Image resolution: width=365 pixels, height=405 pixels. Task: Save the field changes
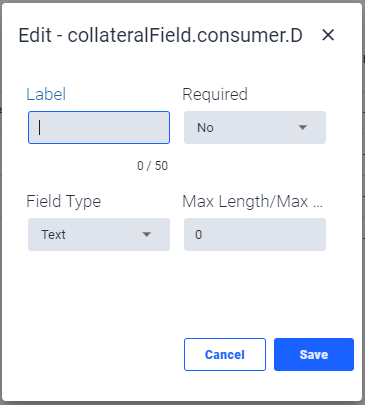[x=314, y=354]
